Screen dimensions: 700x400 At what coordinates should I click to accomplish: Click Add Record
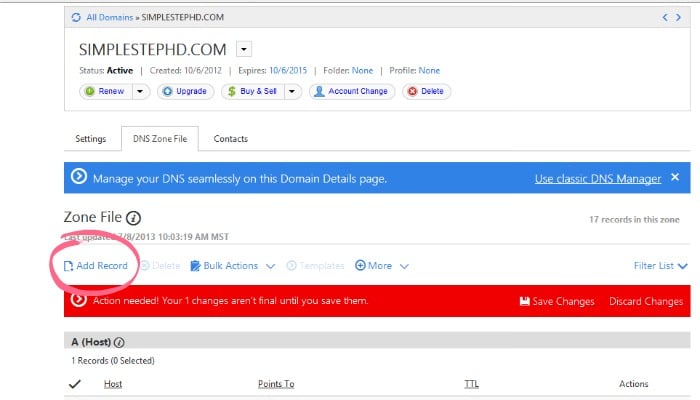tap(96, 266)
